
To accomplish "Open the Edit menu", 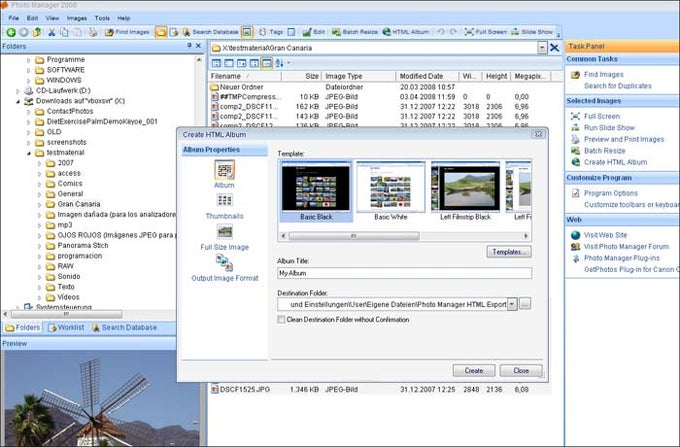I will tap(32, 18).
